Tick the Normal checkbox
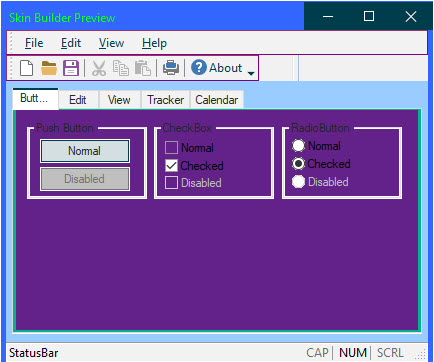 click(x=171, y=147)
